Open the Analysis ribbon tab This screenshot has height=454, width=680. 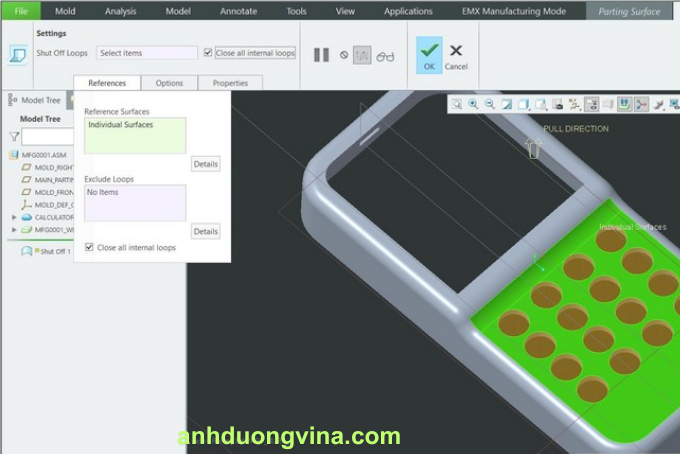[x=120, y=11]
